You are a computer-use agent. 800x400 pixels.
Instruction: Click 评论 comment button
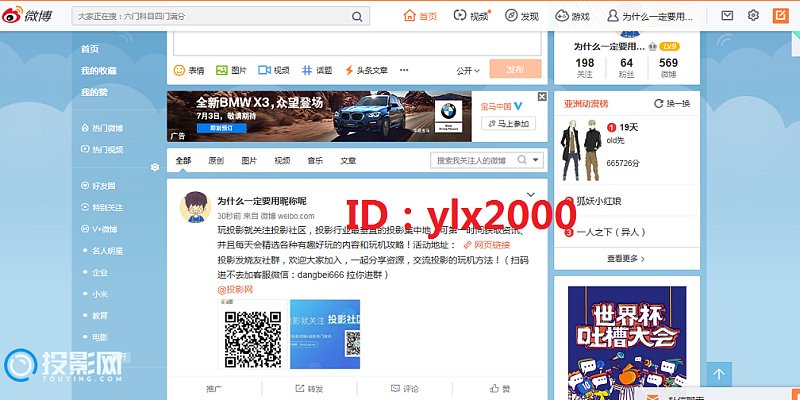[x=405, y=389]
